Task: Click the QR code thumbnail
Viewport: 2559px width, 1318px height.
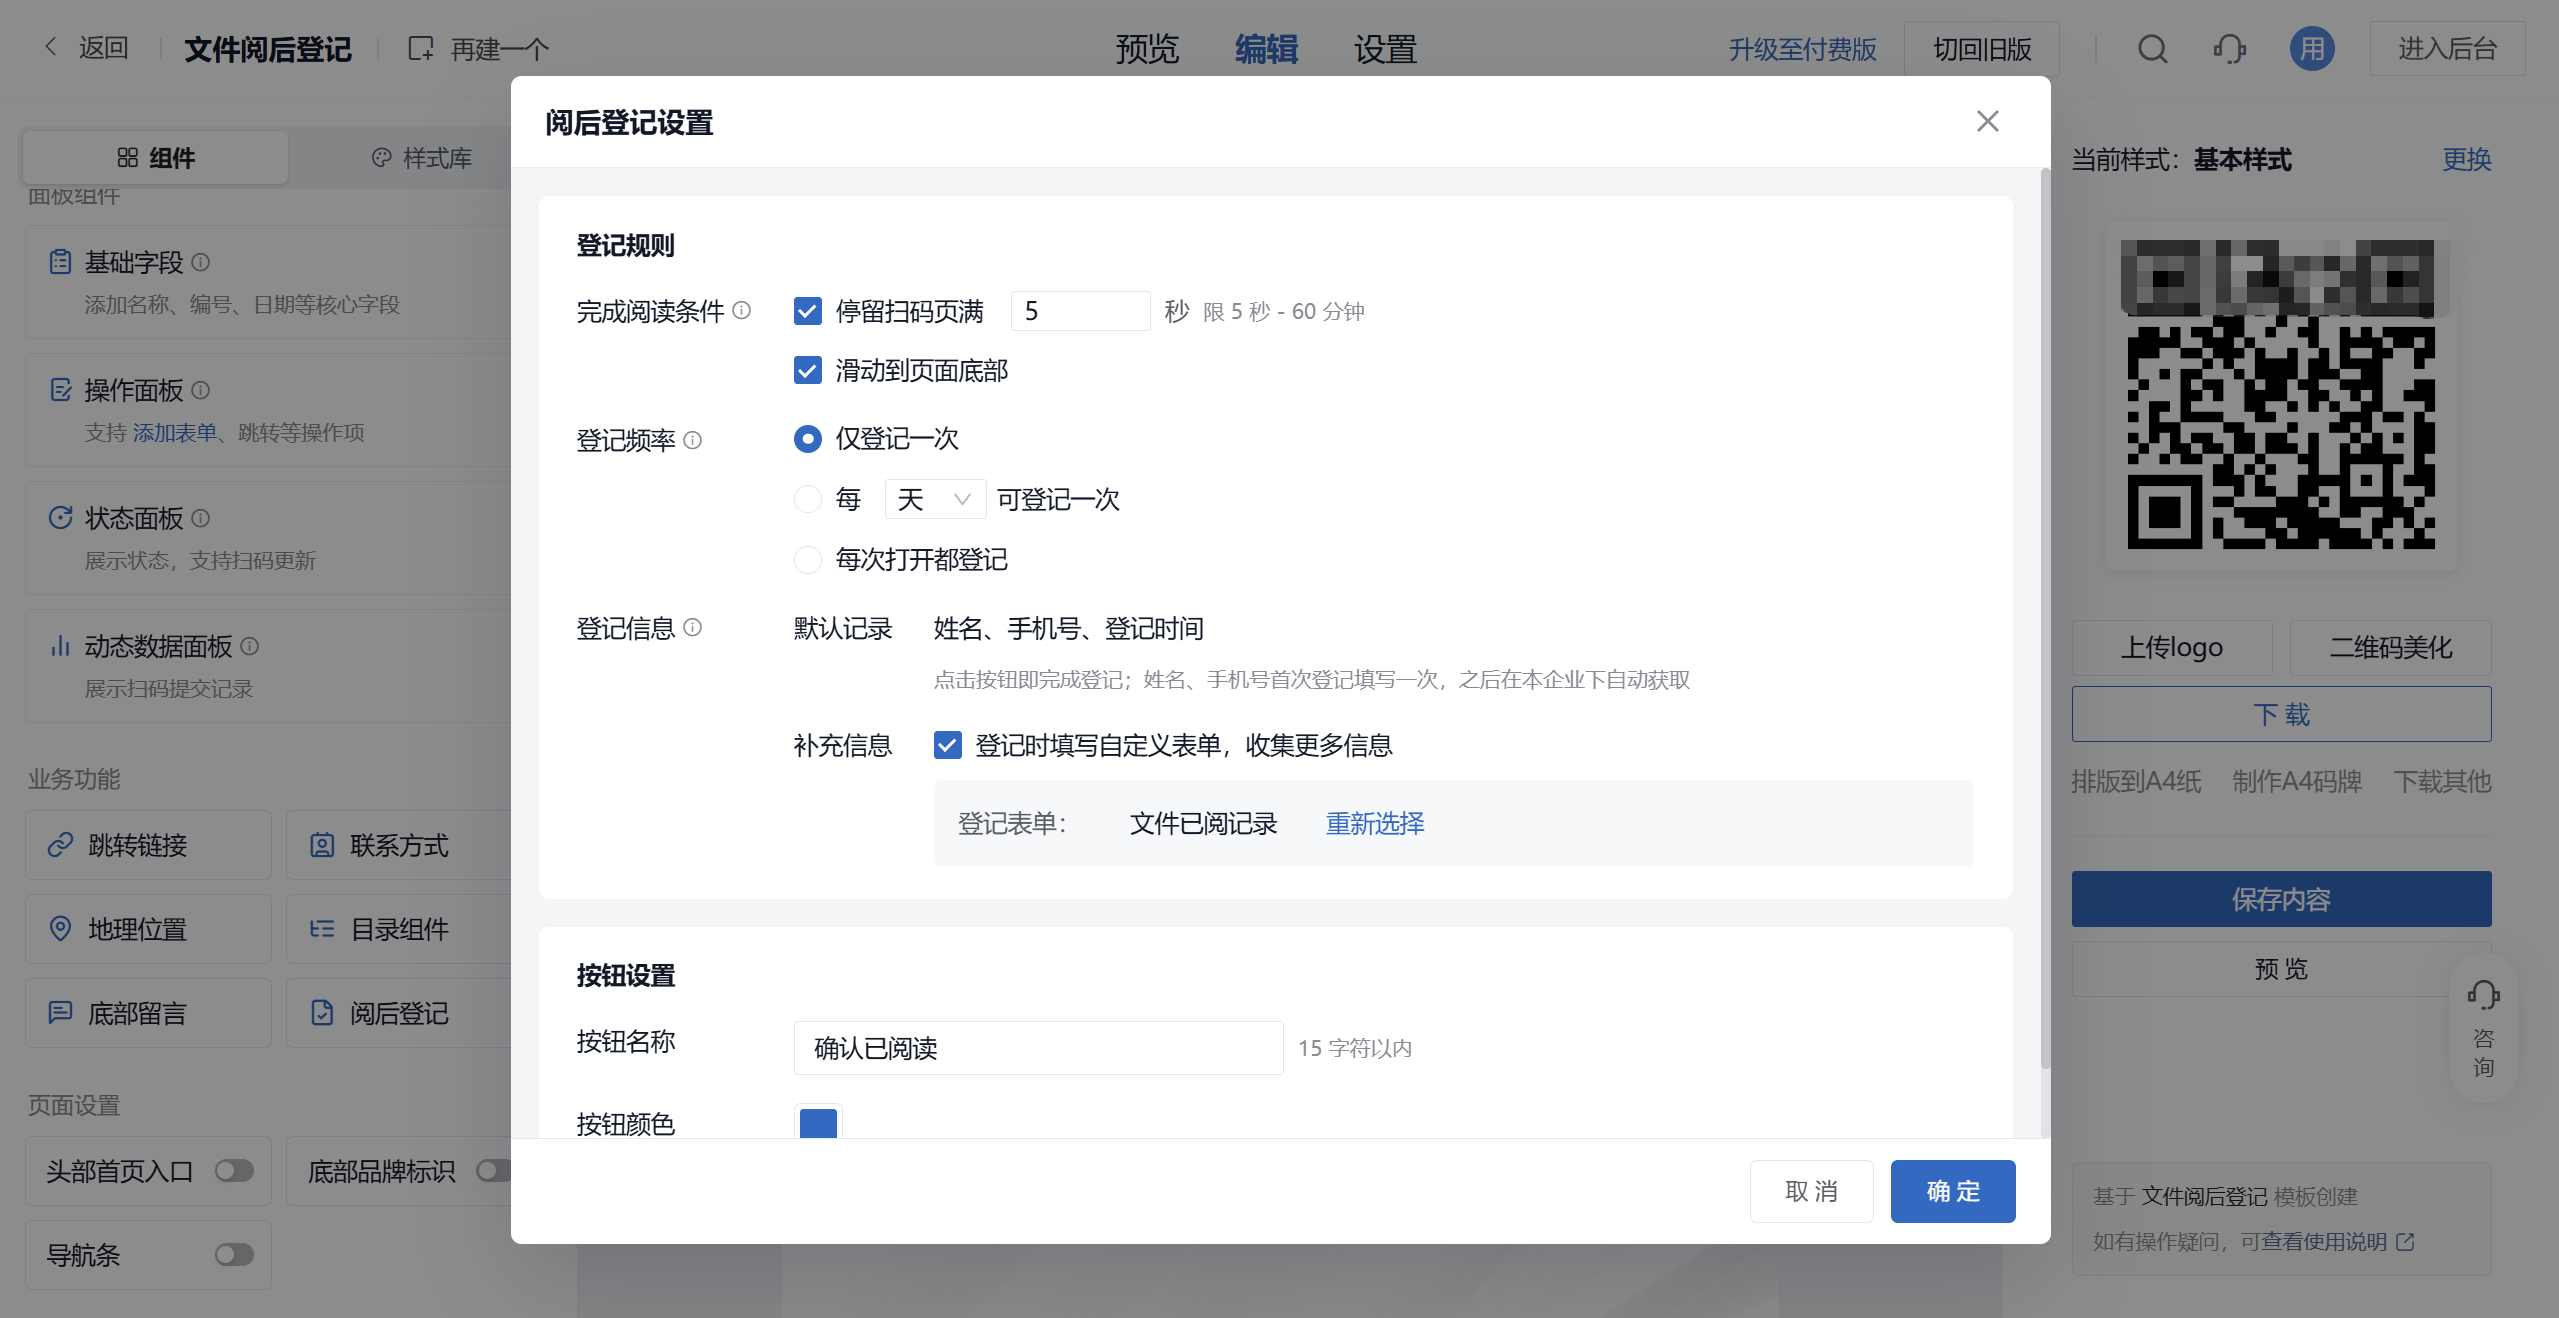Action: (x=2280, y=395)
